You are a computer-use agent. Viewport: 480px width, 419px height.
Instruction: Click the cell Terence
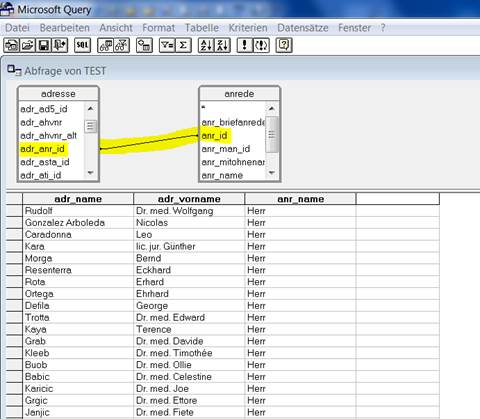point(189,329)
